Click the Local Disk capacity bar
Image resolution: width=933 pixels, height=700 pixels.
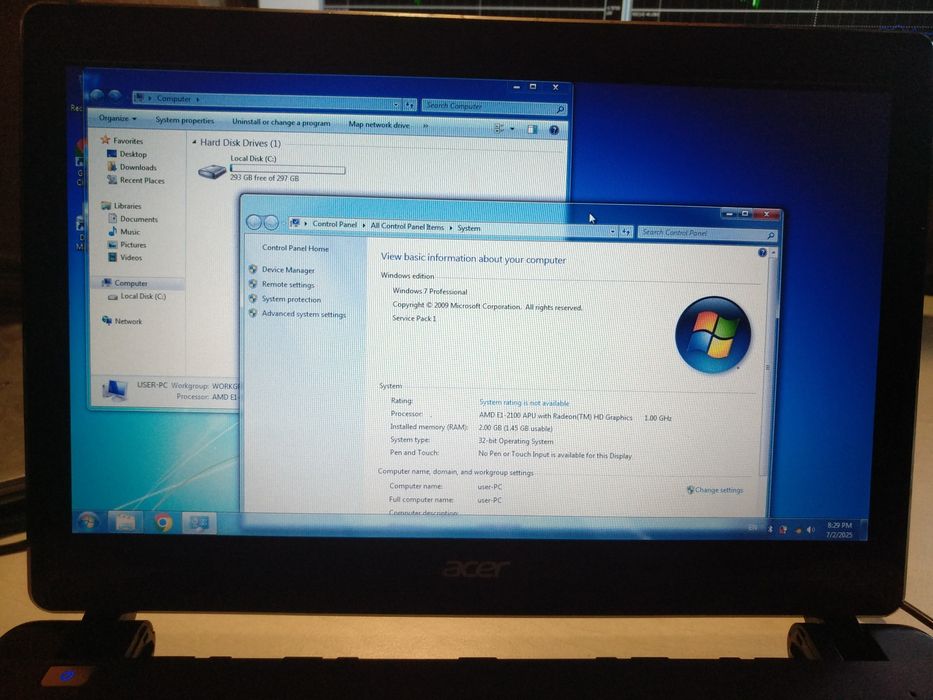tap(287, 170)
